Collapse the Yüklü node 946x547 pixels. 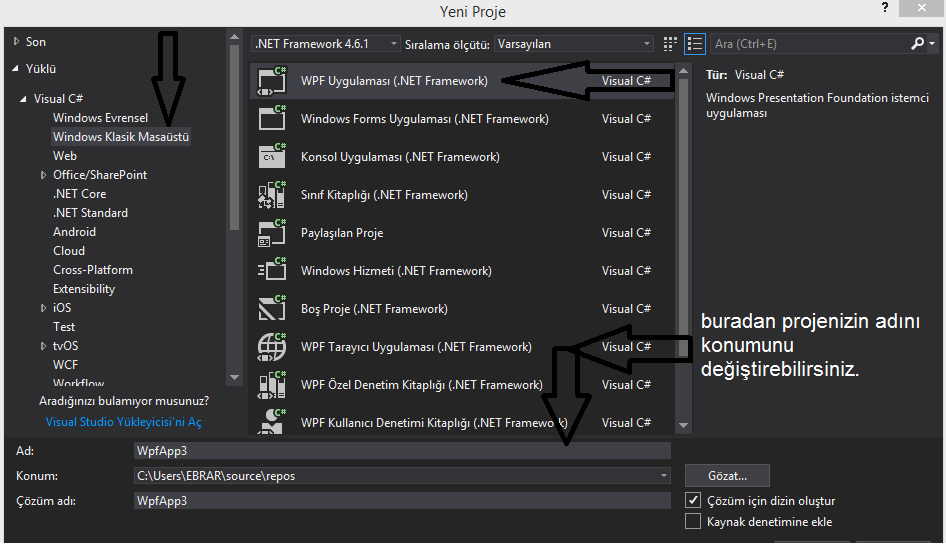(15, 69)
